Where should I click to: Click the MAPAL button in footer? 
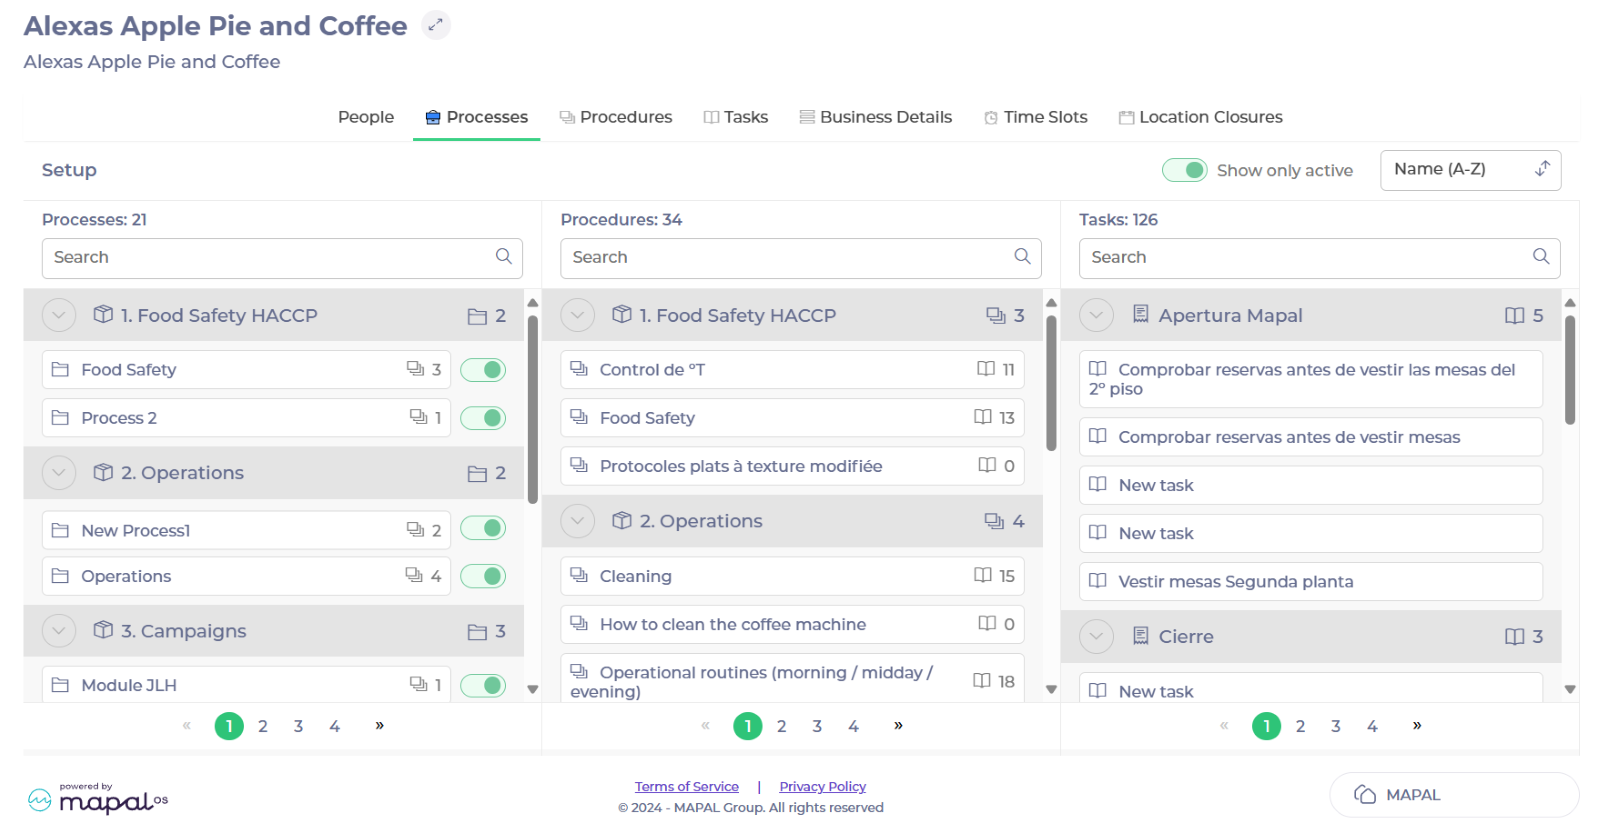click(x=1454, y=795)
